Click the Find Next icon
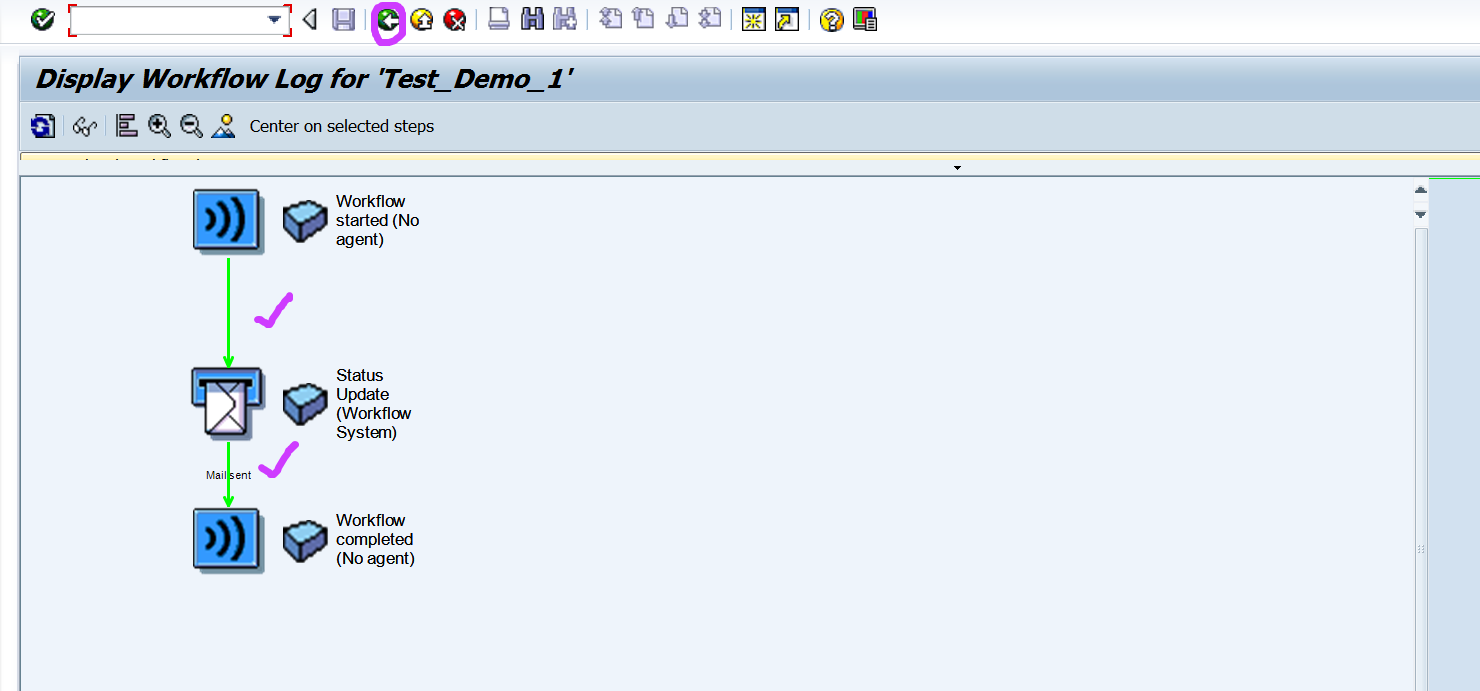The image size is (1480, 691). click(x=565, y=20)
